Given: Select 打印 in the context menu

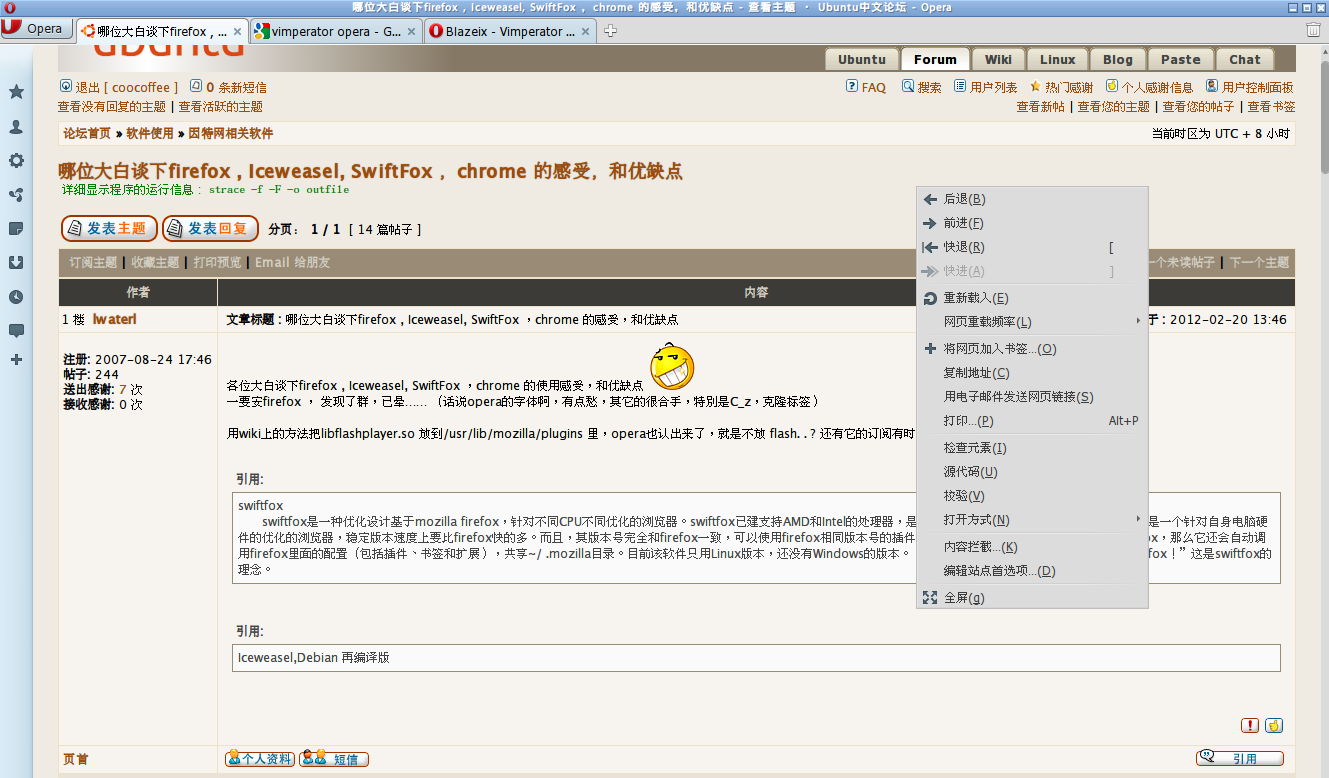Looking at the screenshot, I should click(x=1032, y=421).
